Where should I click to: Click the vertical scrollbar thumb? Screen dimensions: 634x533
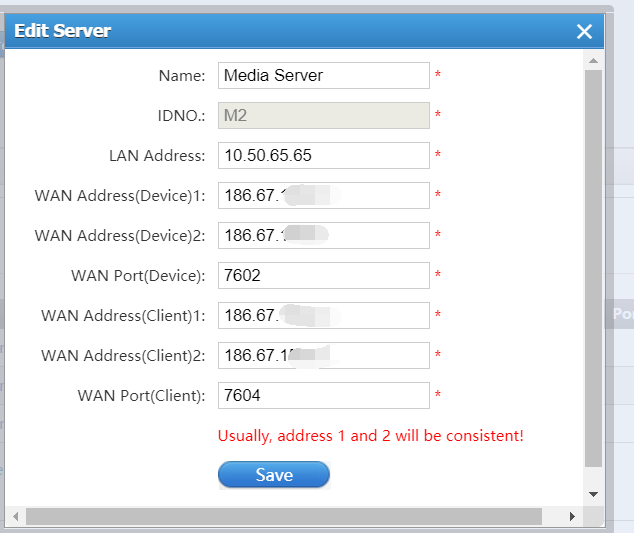click(593, 269)
